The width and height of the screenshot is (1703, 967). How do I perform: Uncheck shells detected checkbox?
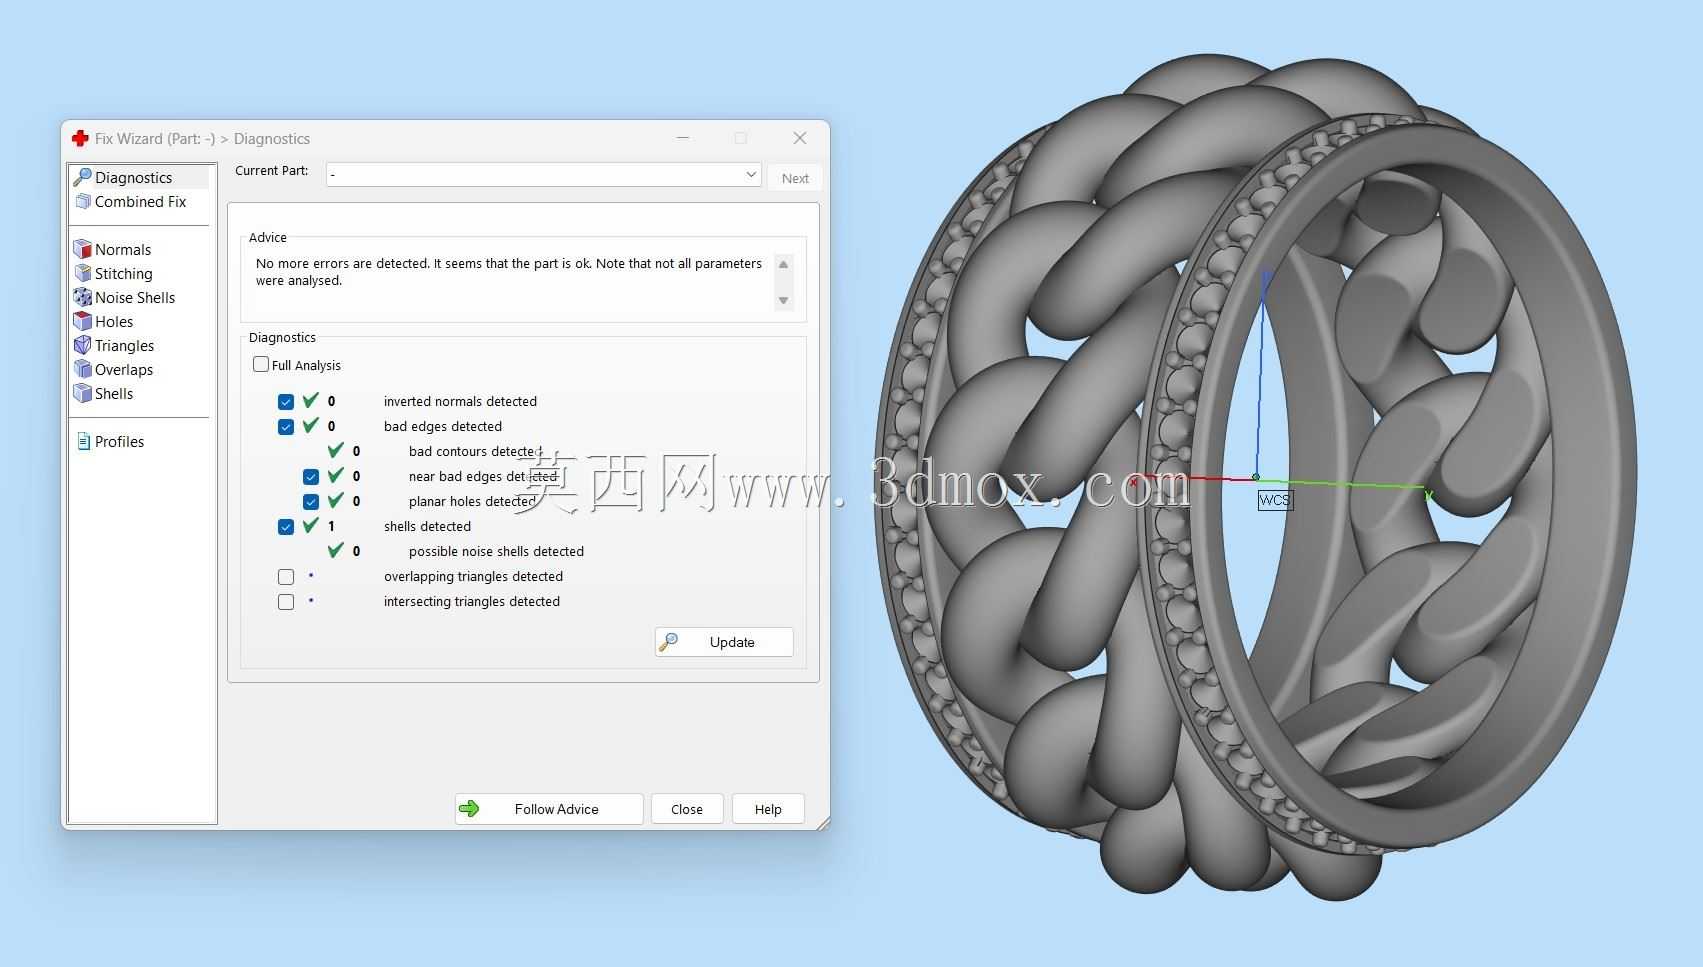pyautogui.click(x=286, y=527)
